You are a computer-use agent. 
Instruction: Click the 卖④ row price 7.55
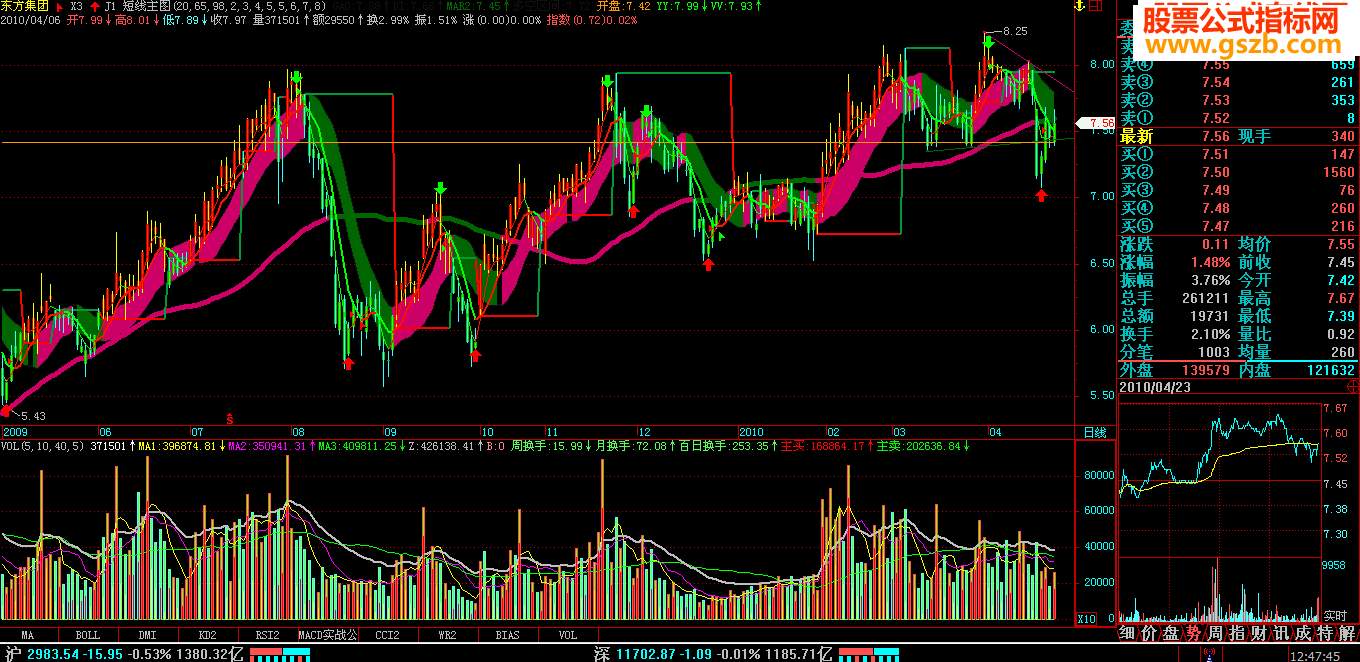[1216, 65]
